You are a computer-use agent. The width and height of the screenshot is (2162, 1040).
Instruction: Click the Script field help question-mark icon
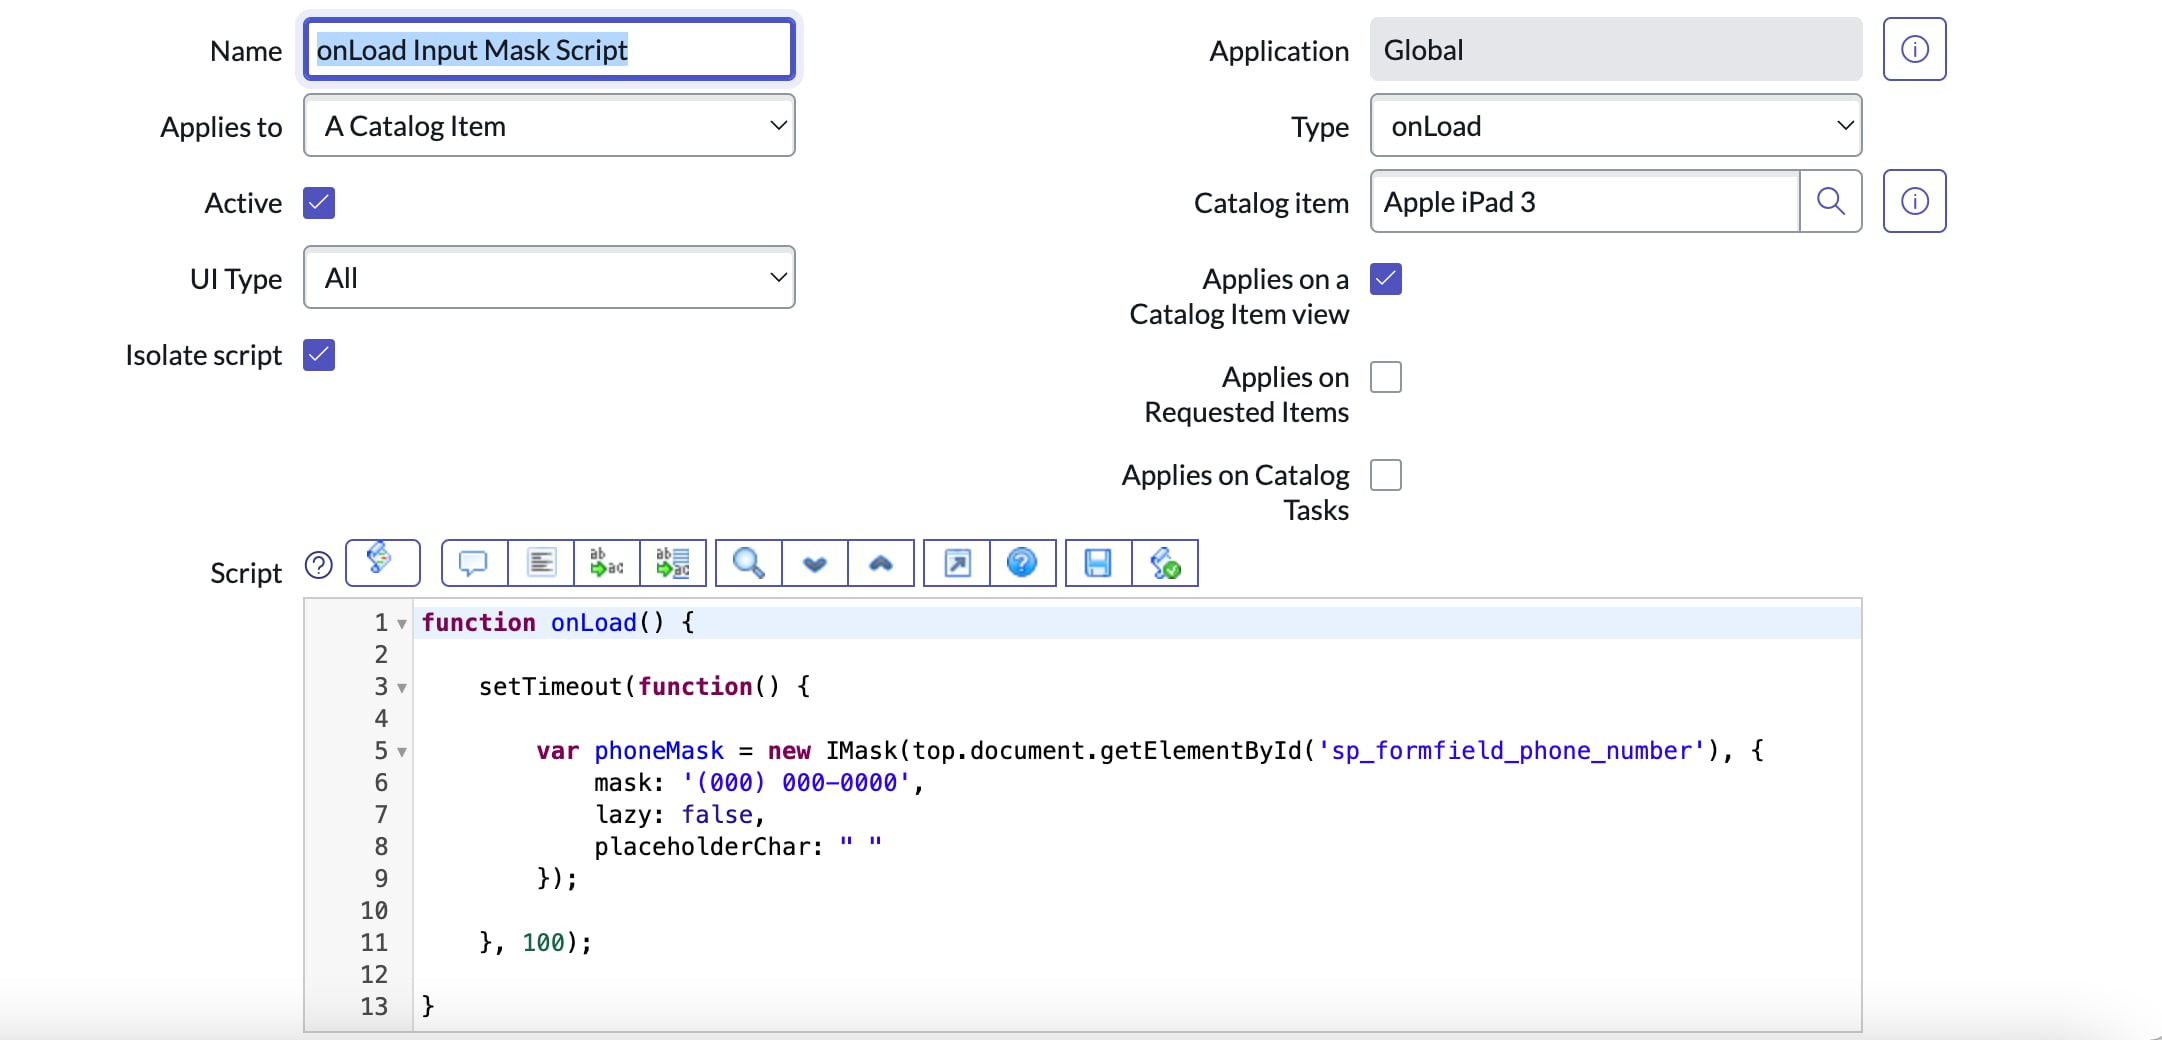point(318,565)
